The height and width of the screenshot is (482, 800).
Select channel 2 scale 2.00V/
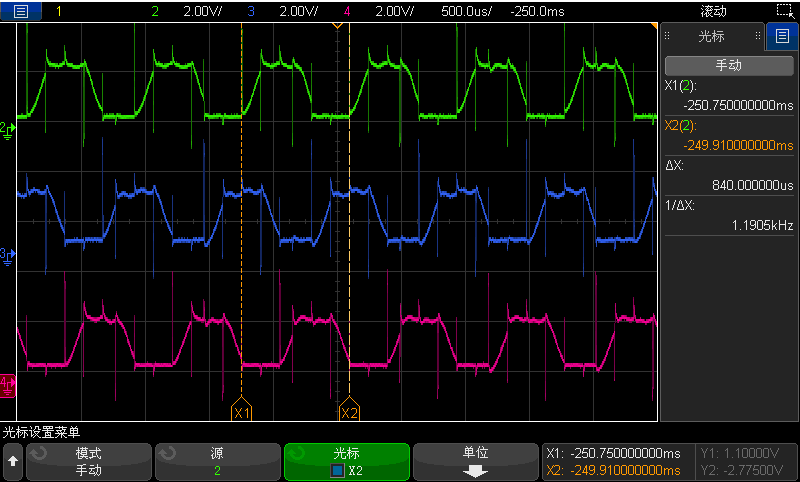pyautogui.click(x=203, y=11)
